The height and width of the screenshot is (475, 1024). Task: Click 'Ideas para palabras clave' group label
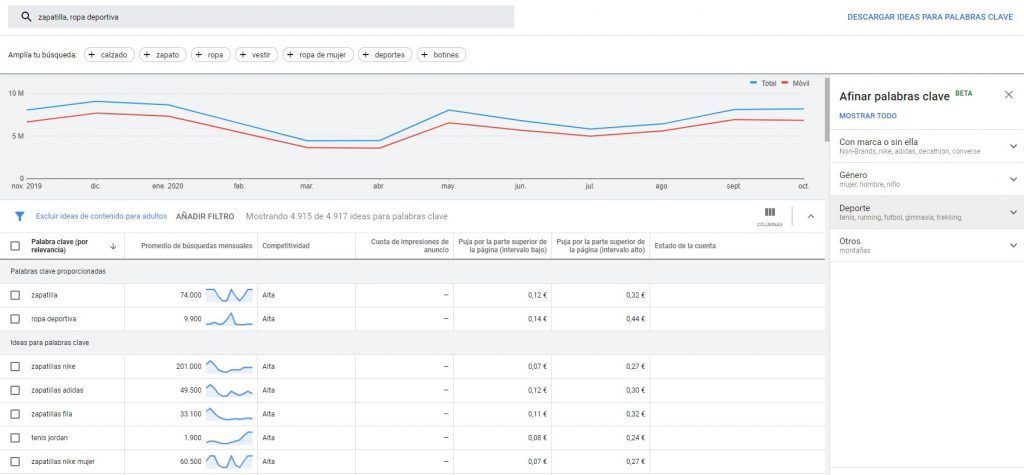pos(50,342)
